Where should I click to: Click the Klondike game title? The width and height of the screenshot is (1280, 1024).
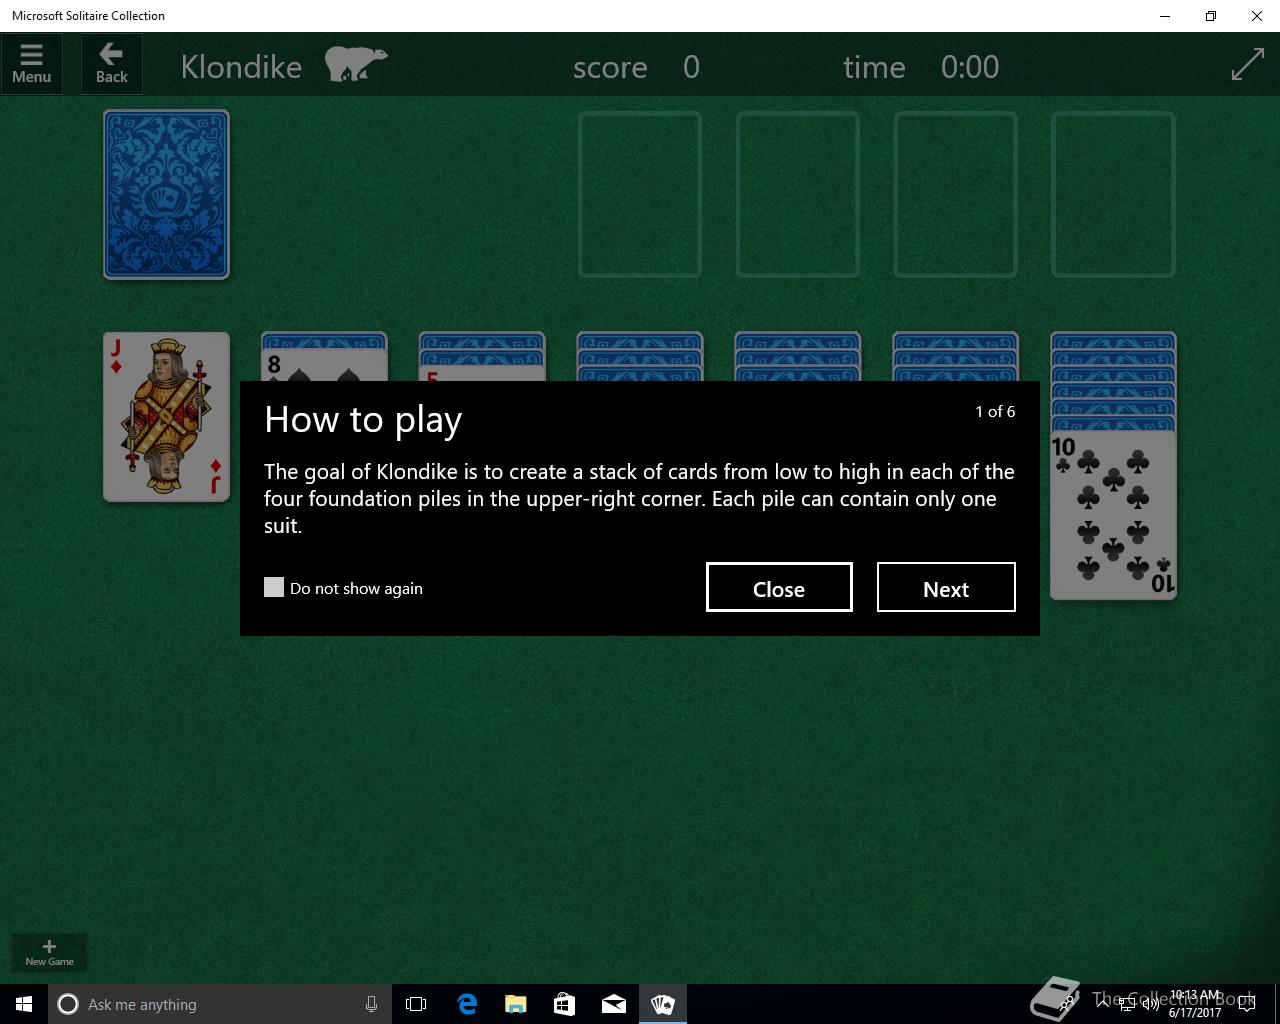[x=241, y=67]
